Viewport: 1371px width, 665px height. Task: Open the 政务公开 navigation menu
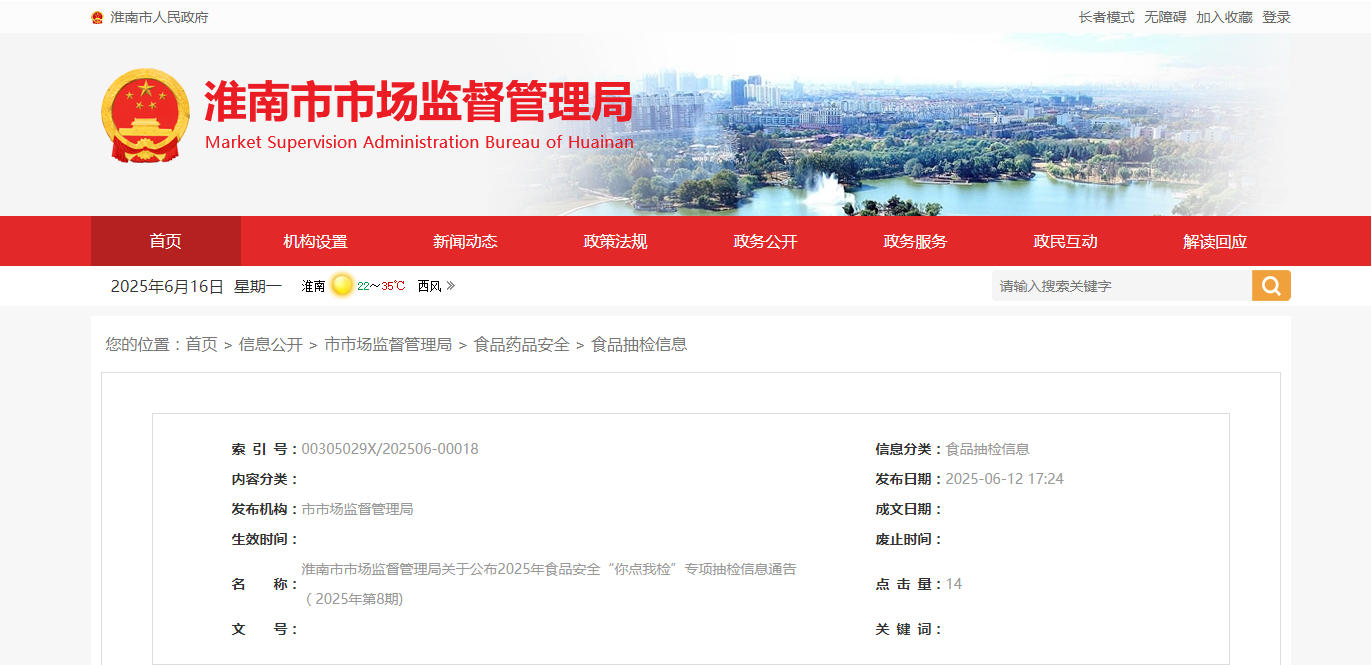(765, 241)
